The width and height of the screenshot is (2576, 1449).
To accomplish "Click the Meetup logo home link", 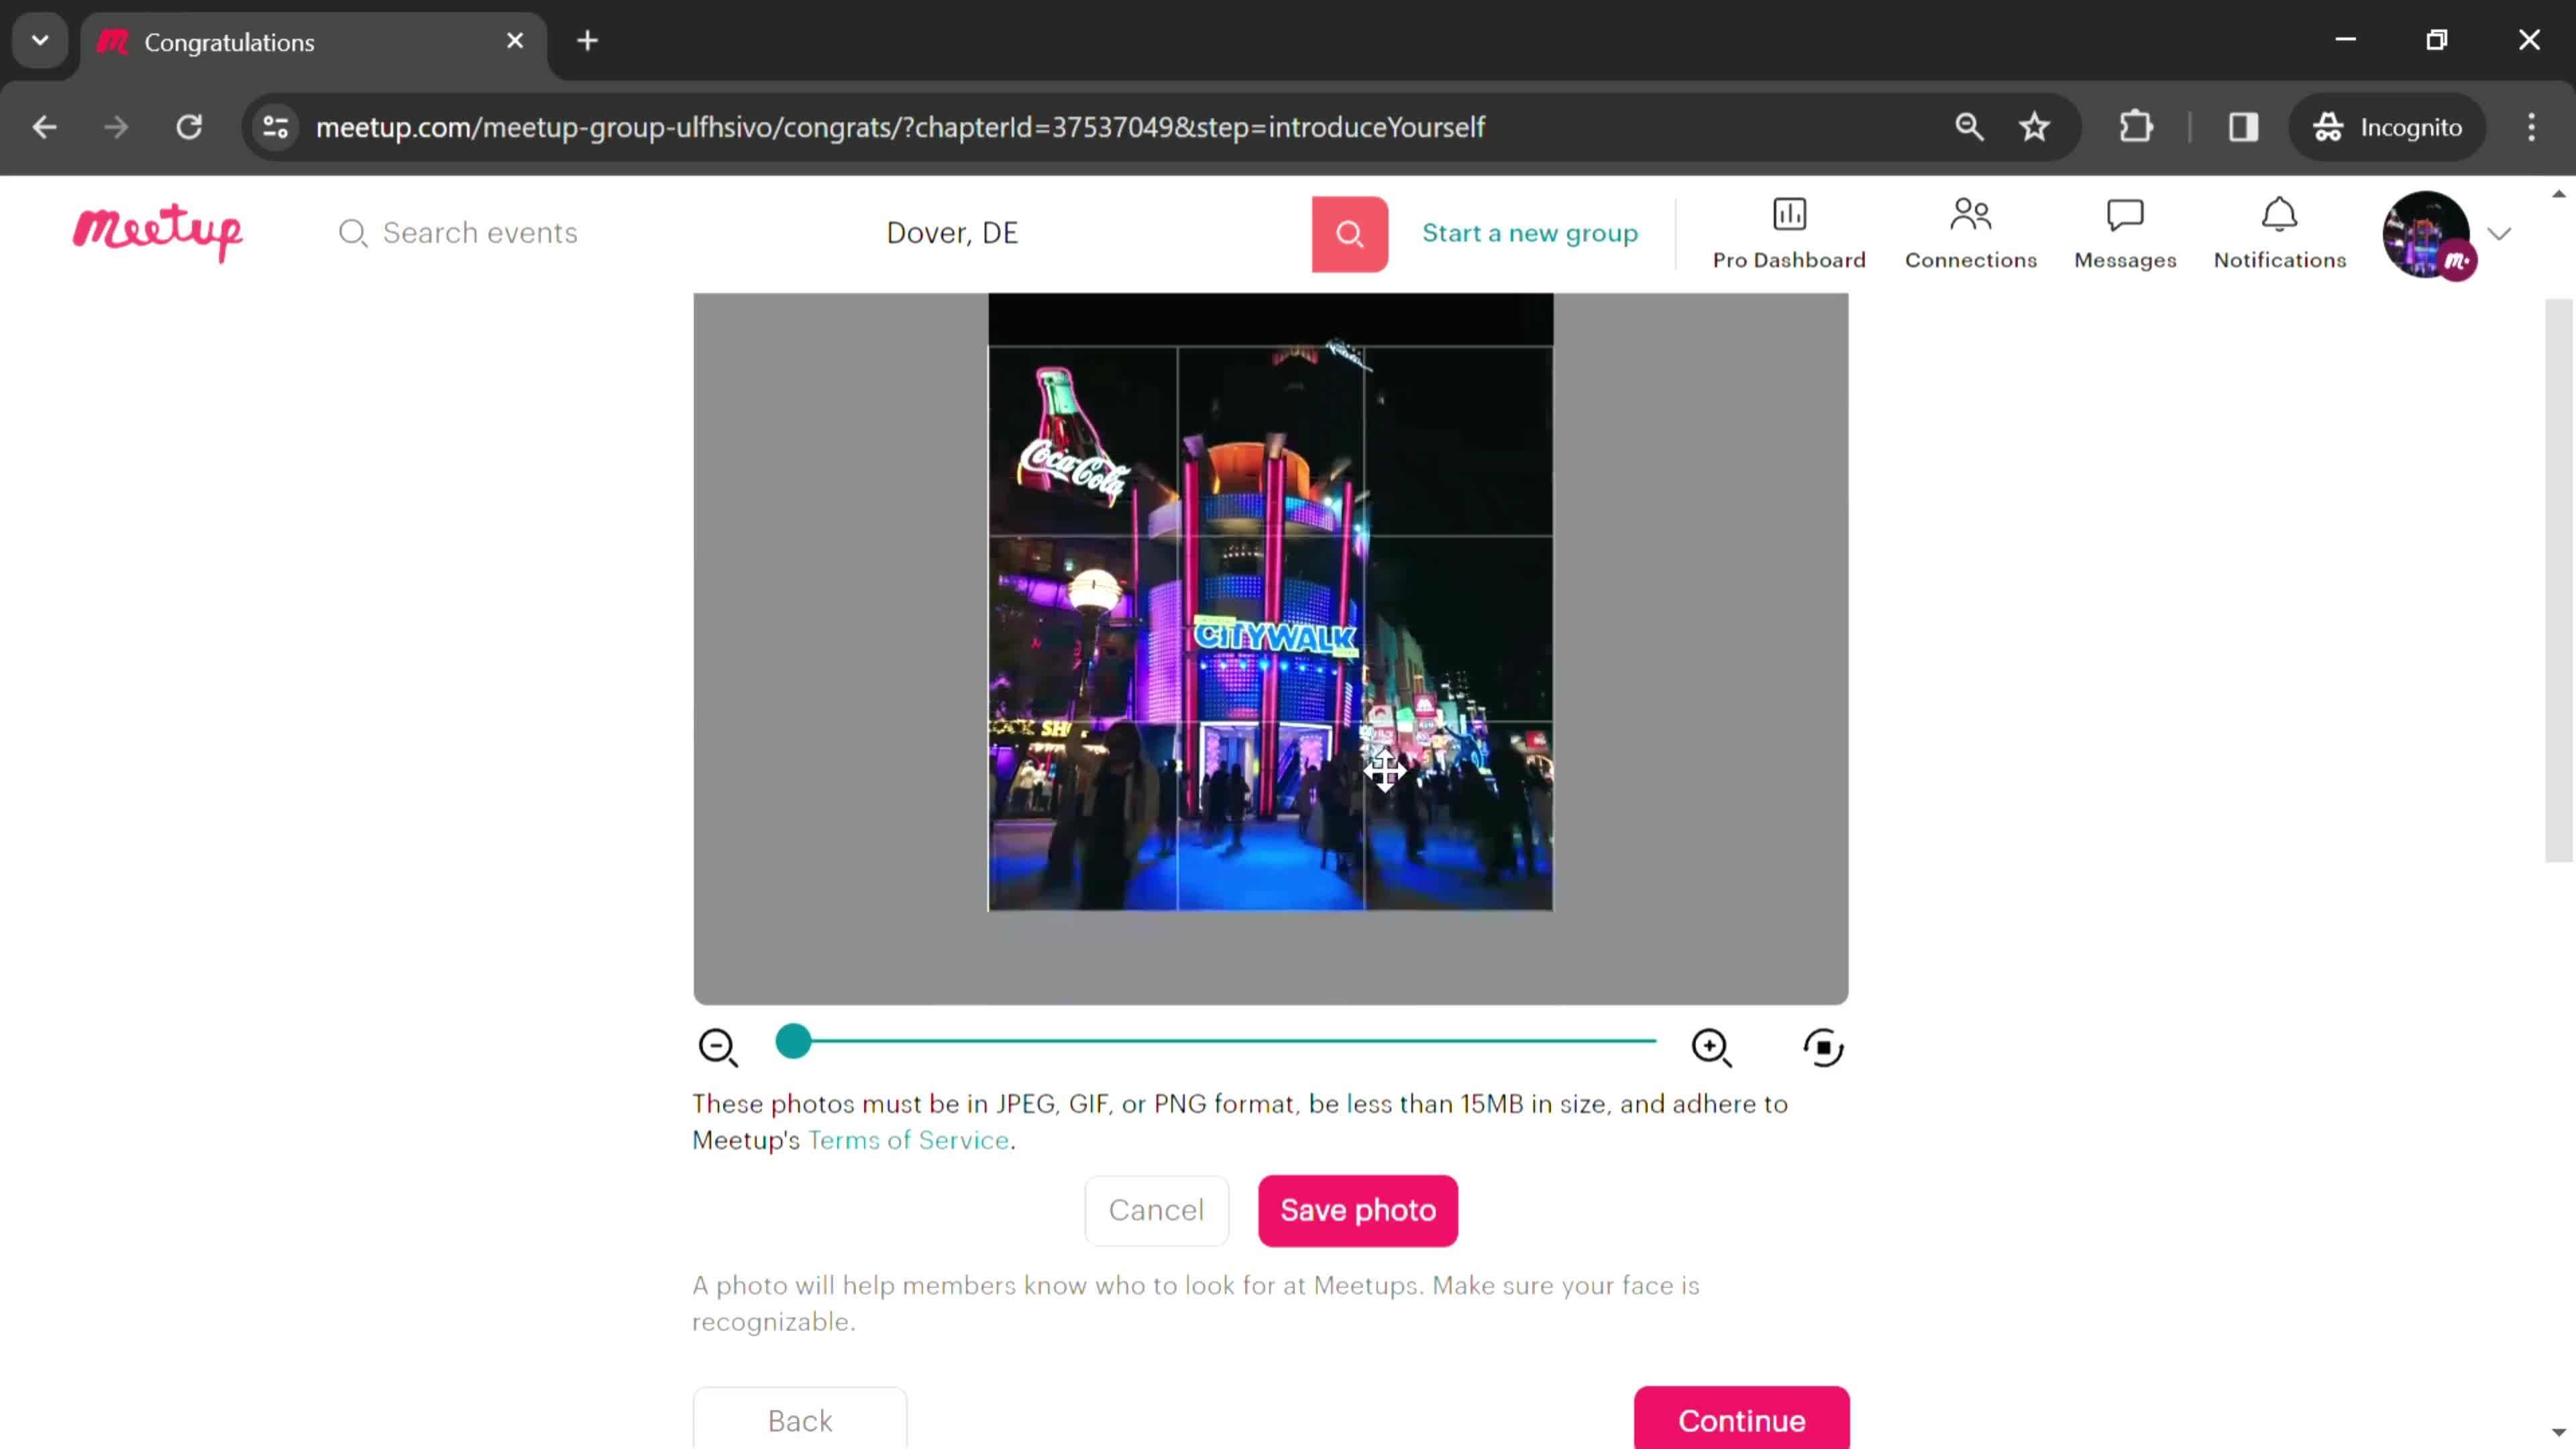I will coord(158,231).
